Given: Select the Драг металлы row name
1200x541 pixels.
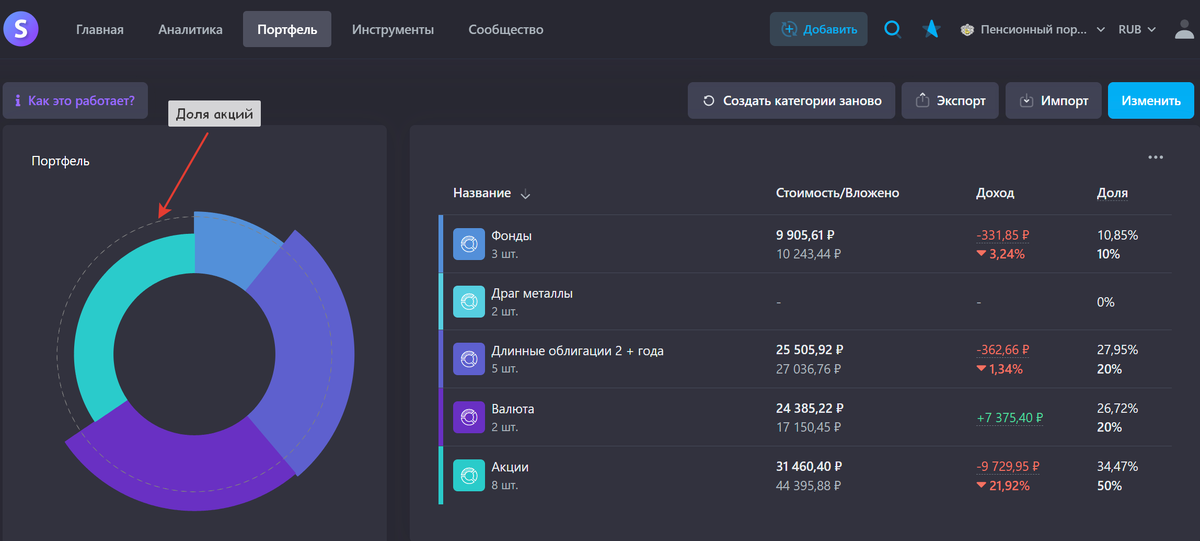Looking at the screenshot, I should 532,293.
